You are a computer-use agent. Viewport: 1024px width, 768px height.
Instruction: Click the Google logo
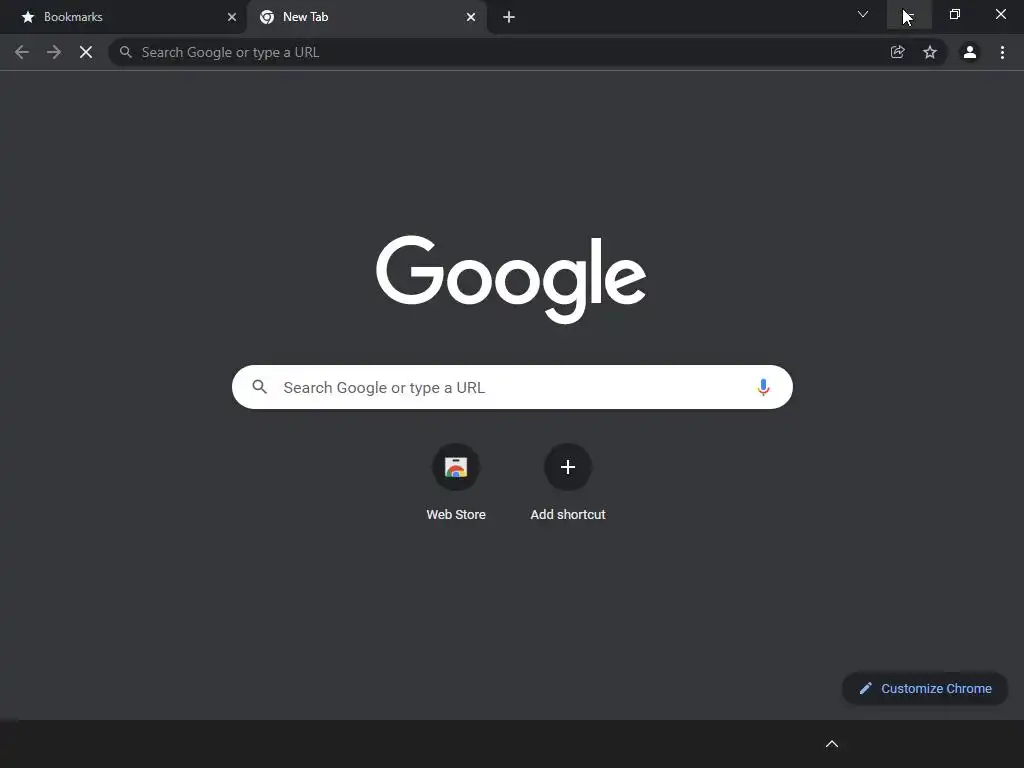(x=511, y=279)
